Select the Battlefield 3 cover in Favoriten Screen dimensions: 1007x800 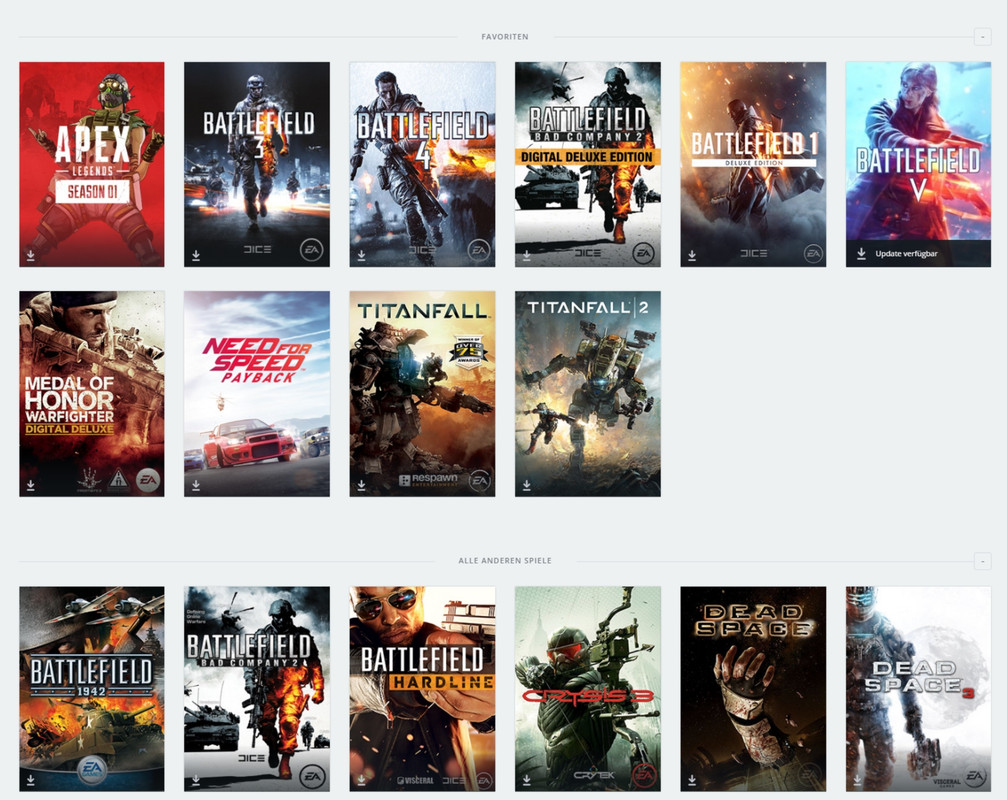pos(257,164)
